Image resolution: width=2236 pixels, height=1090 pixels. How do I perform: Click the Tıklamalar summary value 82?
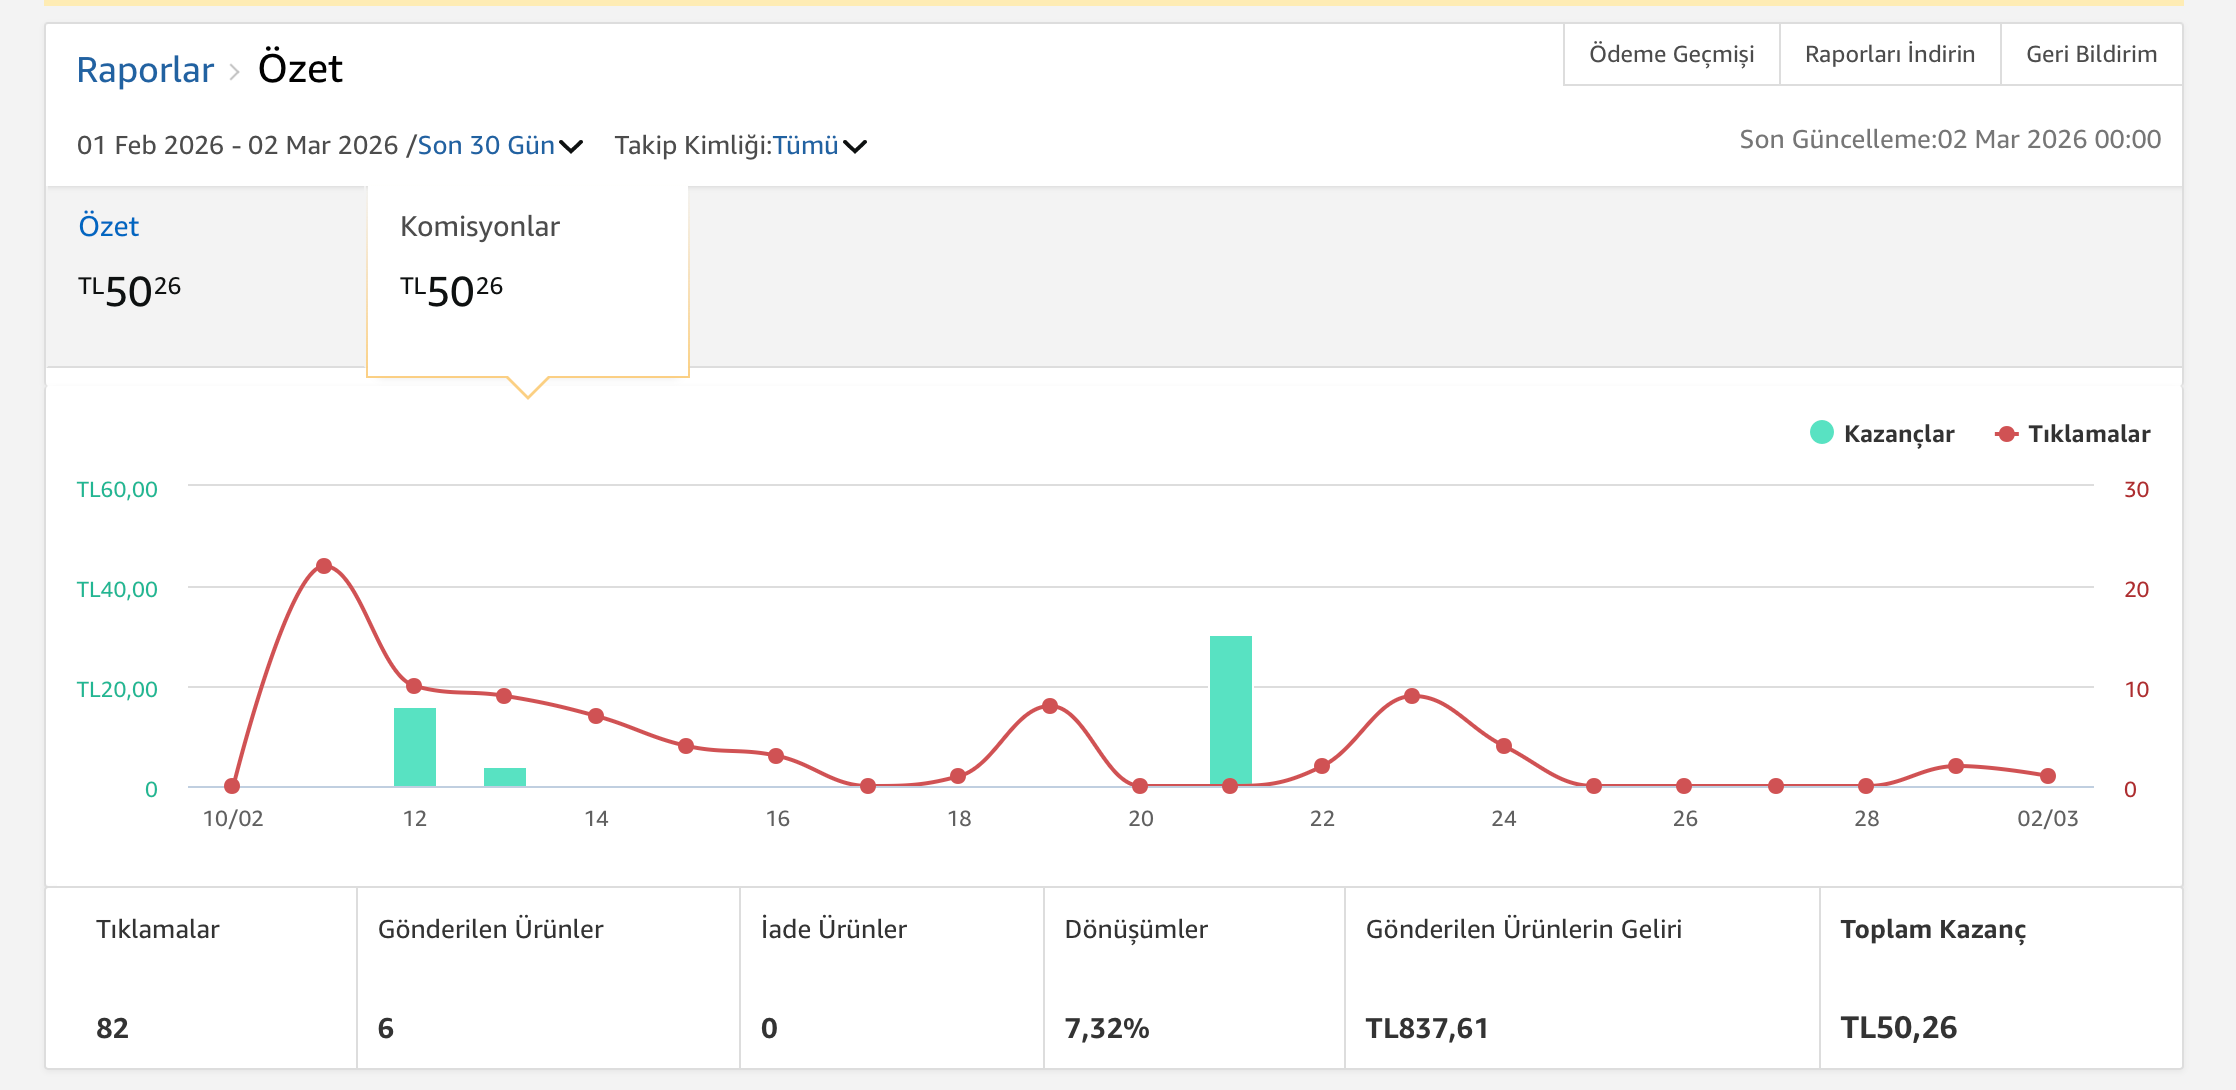click(112, 1028)
